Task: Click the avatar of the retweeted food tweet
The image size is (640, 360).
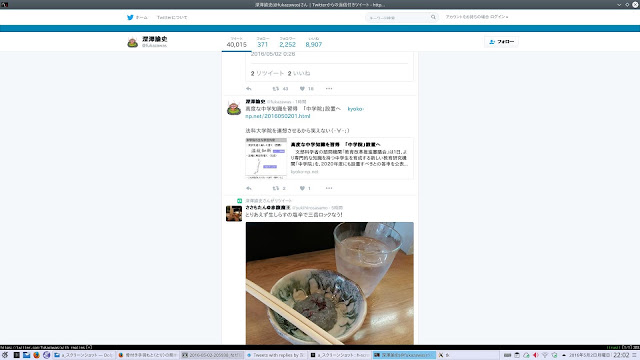Action: (x=234, y=213)
